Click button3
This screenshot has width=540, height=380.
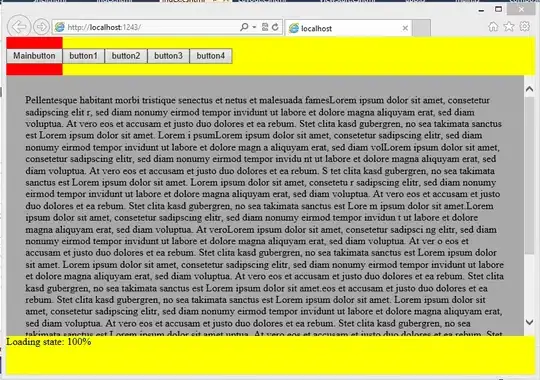[x=168, y=56]
